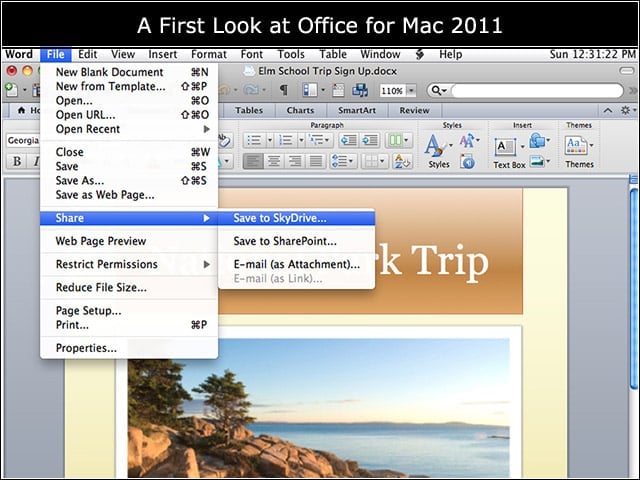Click Save as Web Page...
Image resolution: width=640 pixels, height=480 pixels.
point(129,195)
